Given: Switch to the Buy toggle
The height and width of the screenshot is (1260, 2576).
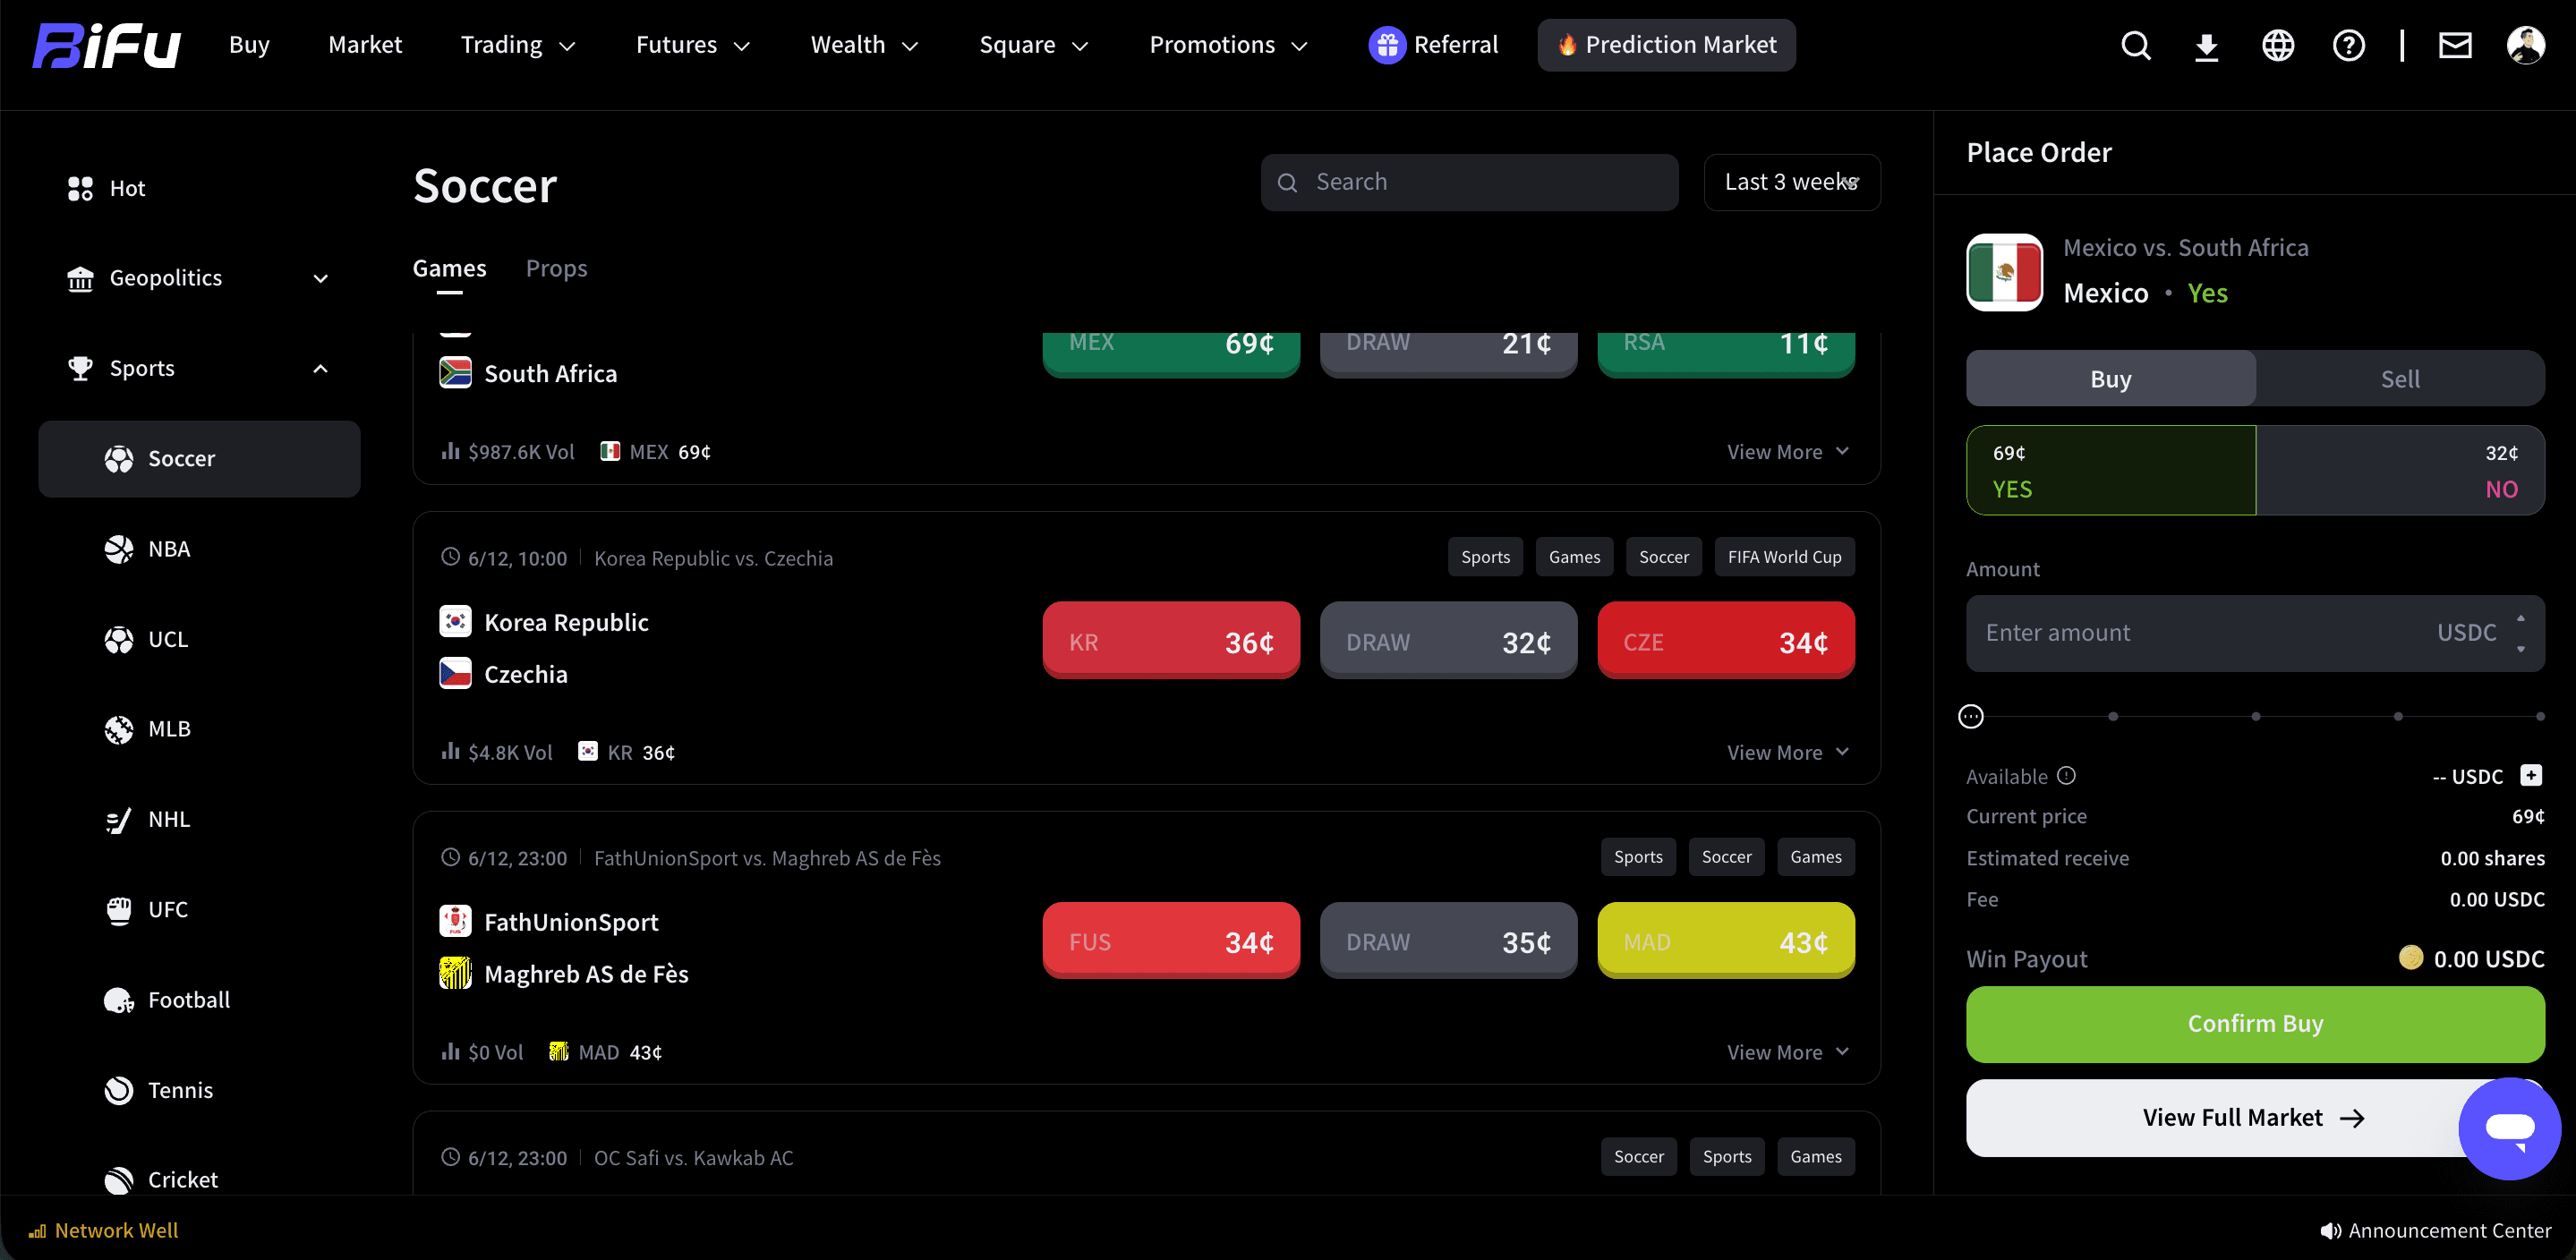Looking at the screenshot, I should (x=2110, y=378).
